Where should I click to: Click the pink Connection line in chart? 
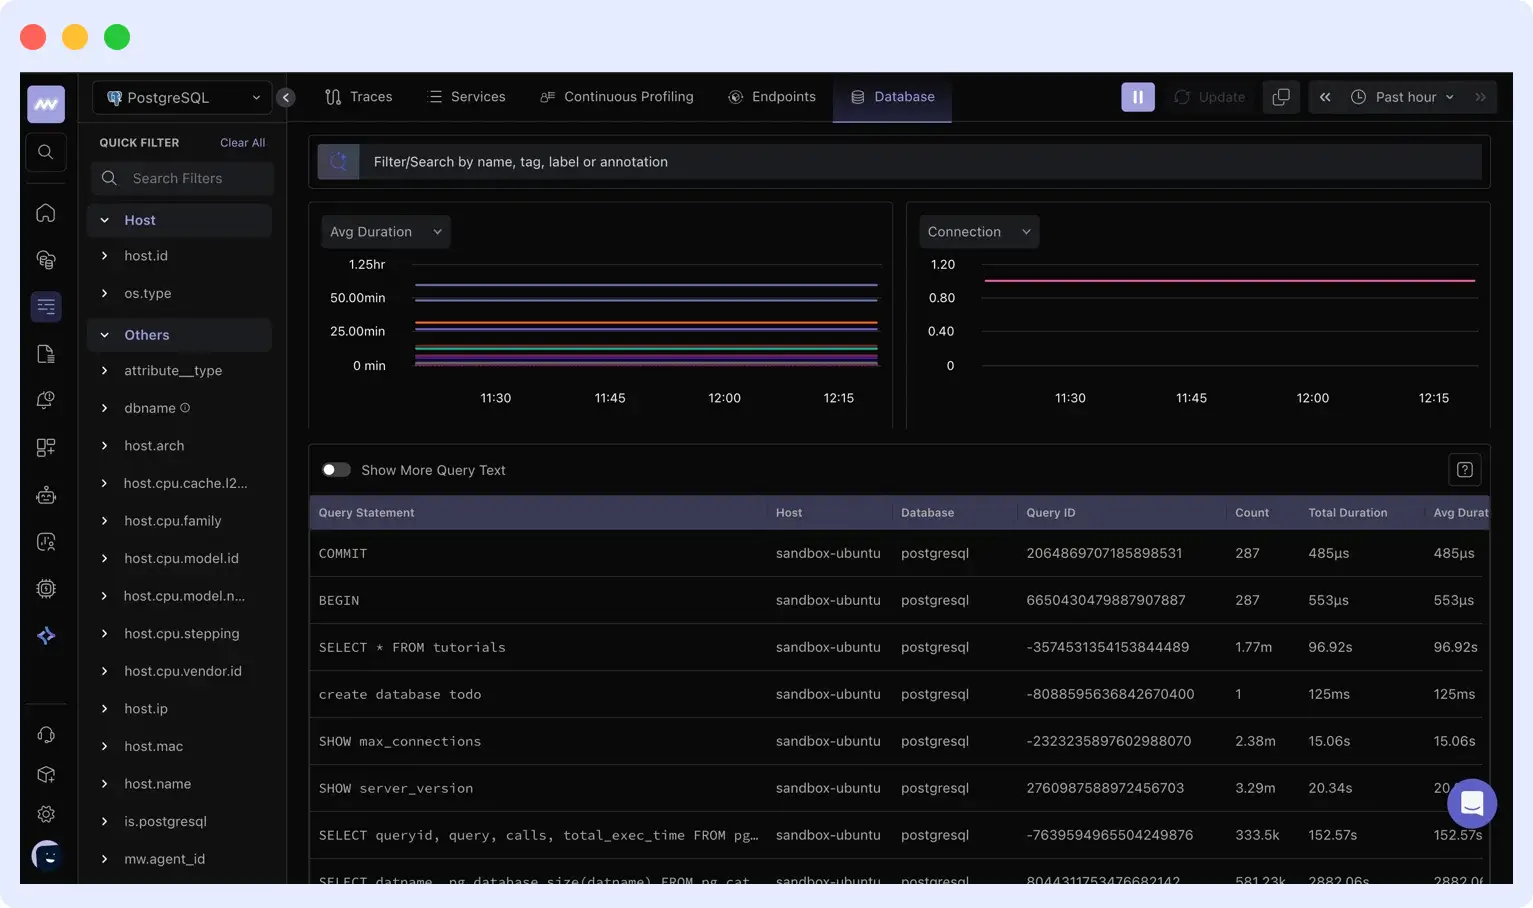pyautogui.click(x=1230, y=281)
